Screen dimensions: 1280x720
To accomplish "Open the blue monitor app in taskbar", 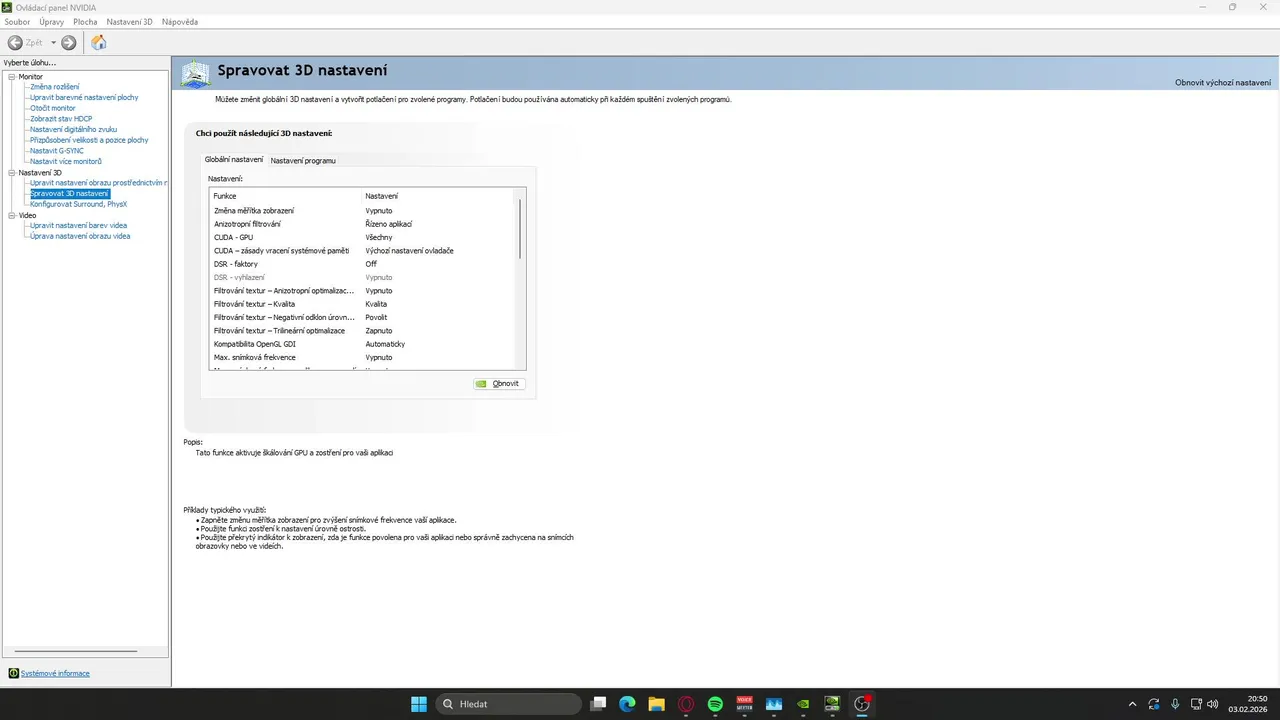I will (773, 704).
